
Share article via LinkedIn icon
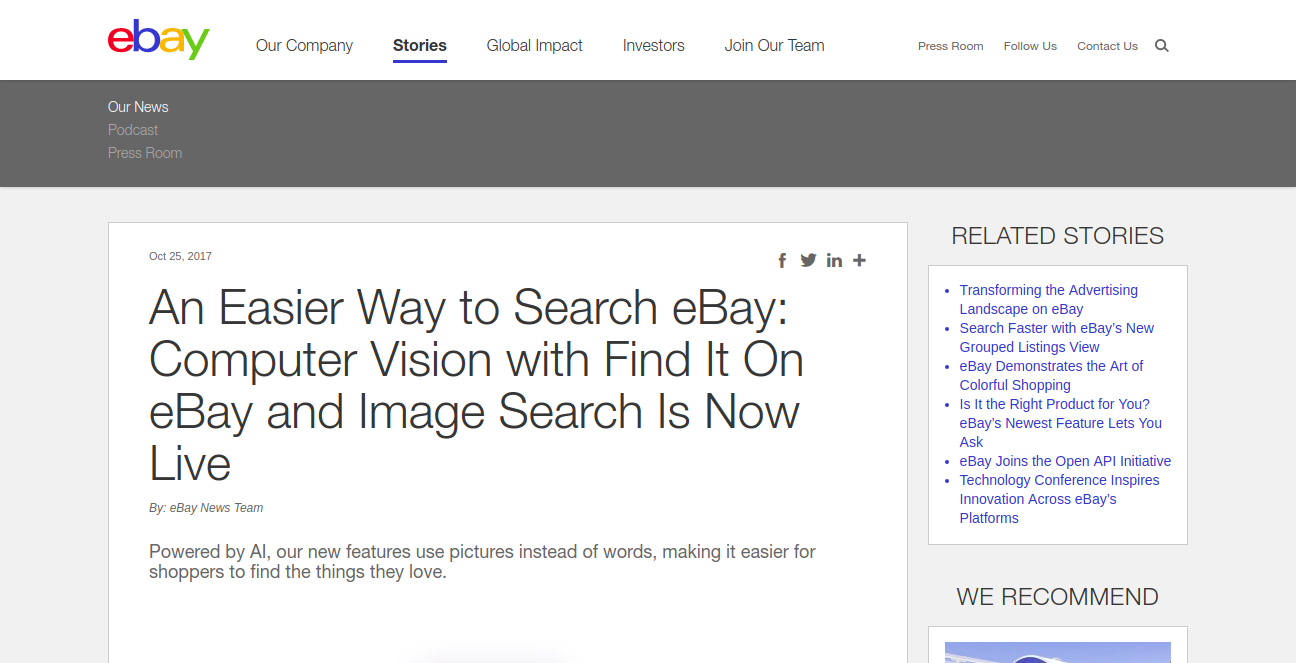pyautogui.click(x=834, y=260)
